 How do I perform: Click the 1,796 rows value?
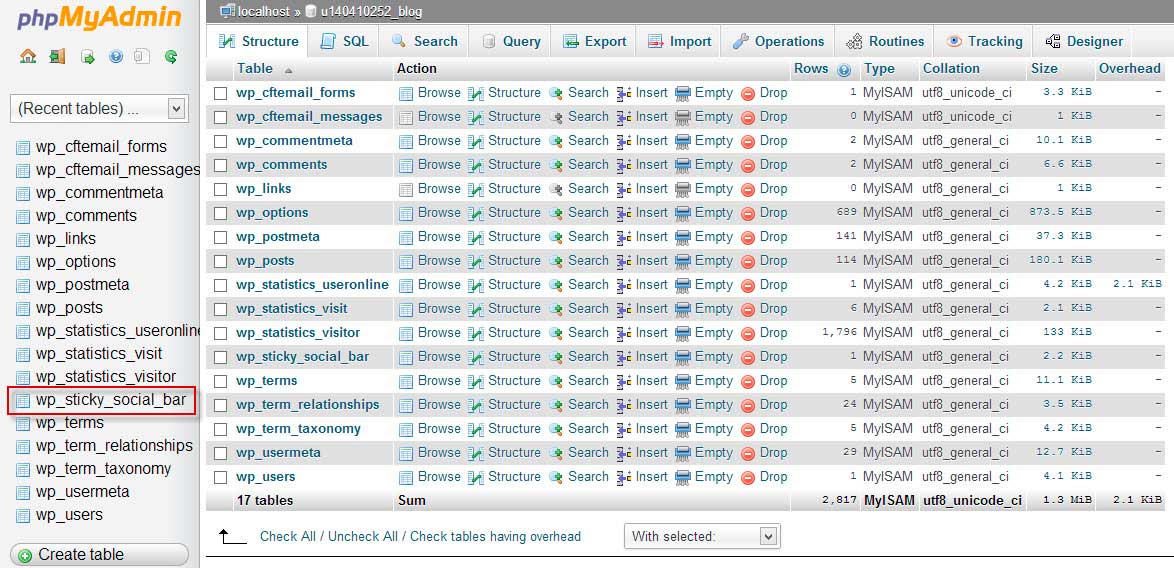pyautogui.click(x=839, y=332)
